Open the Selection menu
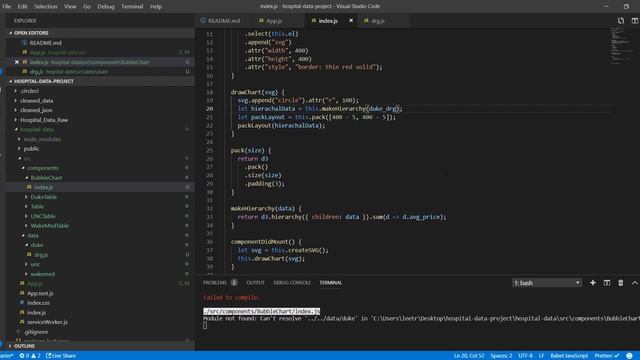 46,7
